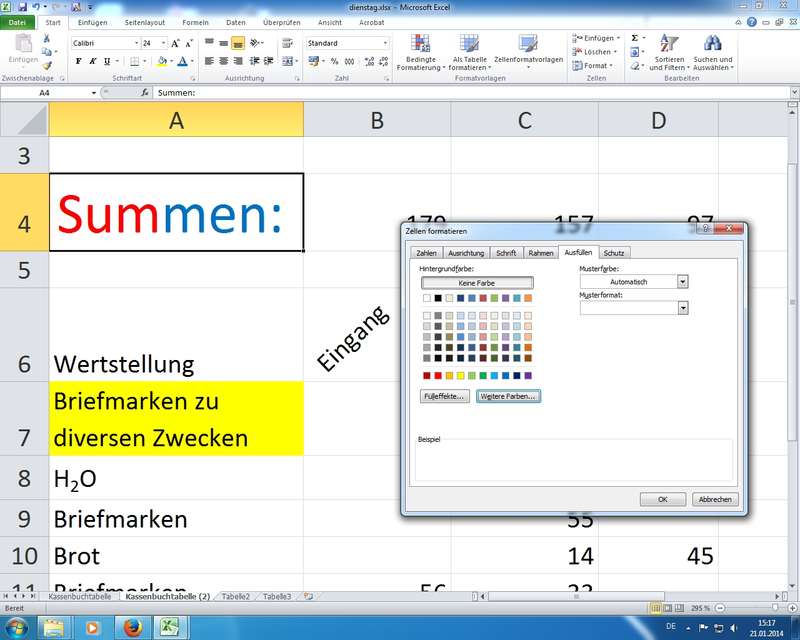Pick the black swatch in the top color row

[x=438, y=298]
